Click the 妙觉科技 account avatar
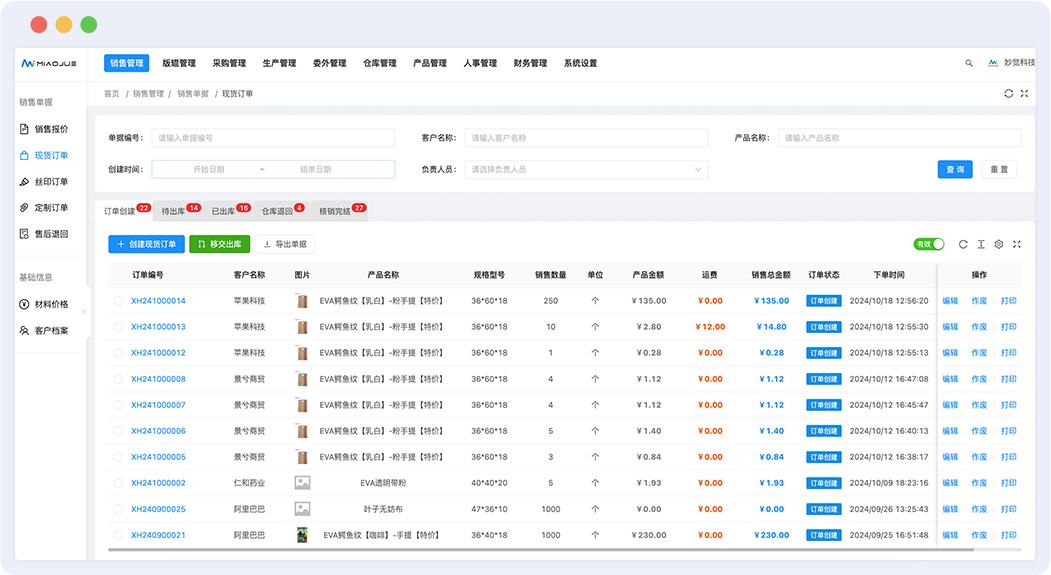1051x575 pixels. (993, 63)
